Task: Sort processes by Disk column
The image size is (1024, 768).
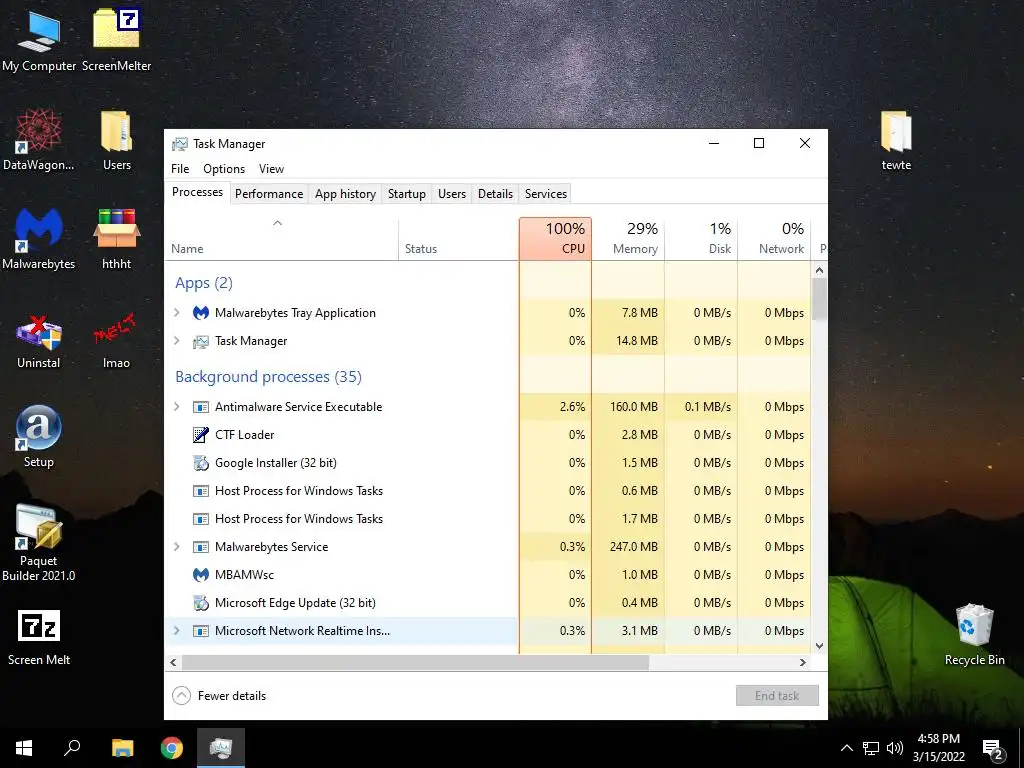Action: [701, 239]
